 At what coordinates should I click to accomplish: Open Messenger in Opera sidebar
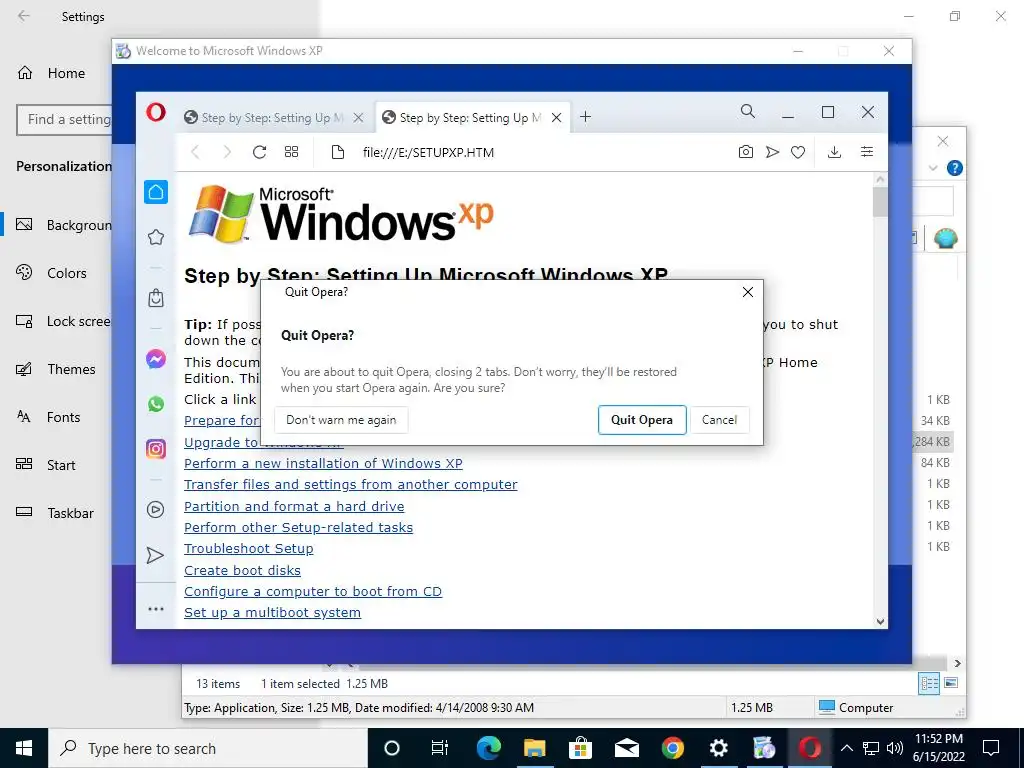coord(155,359)
